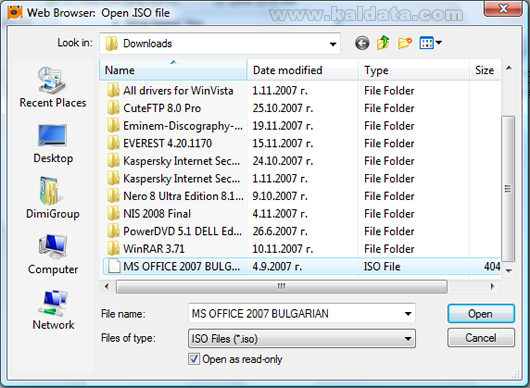The height and width of the screenshot is (388, 530).
Task: Sort by Size column header
Action: [485, 70]
